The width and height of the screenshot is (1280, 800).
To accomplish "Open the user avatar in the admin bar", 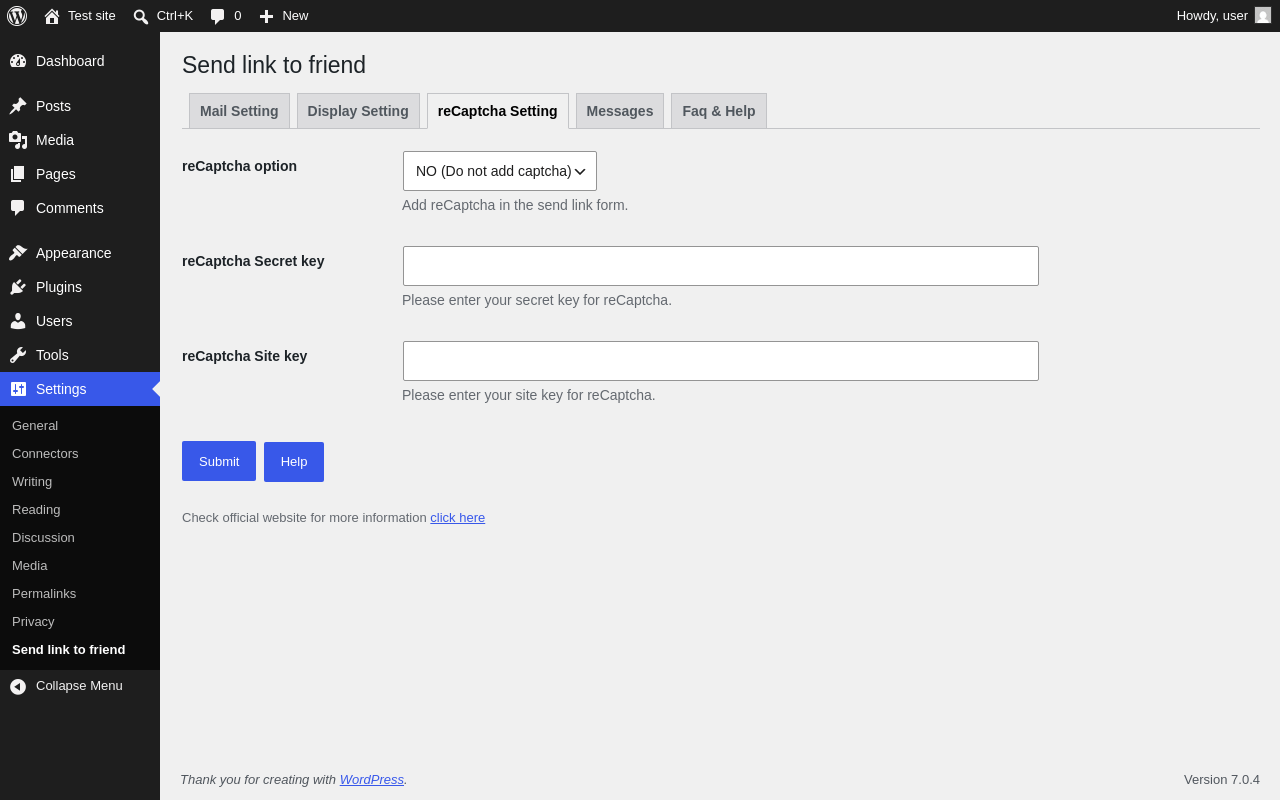I will 1263,15.
